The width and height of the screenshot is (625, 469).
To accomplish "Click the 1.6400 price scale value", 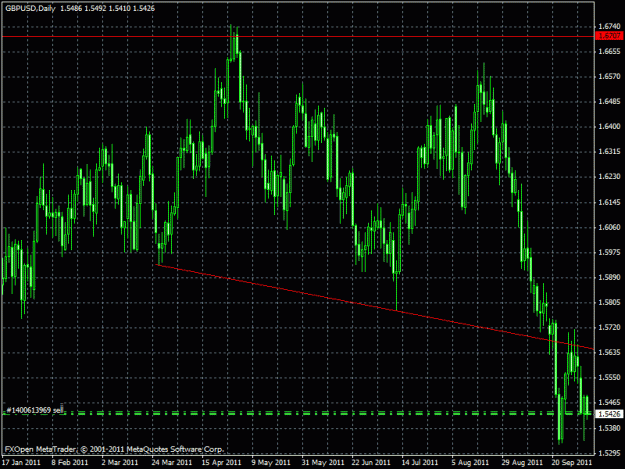I will coord(609,126).
